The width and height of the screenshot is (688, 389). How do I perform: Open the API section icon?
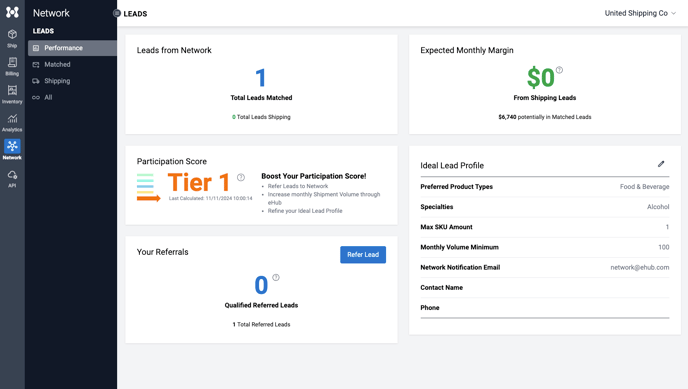[x=12, y=179]
